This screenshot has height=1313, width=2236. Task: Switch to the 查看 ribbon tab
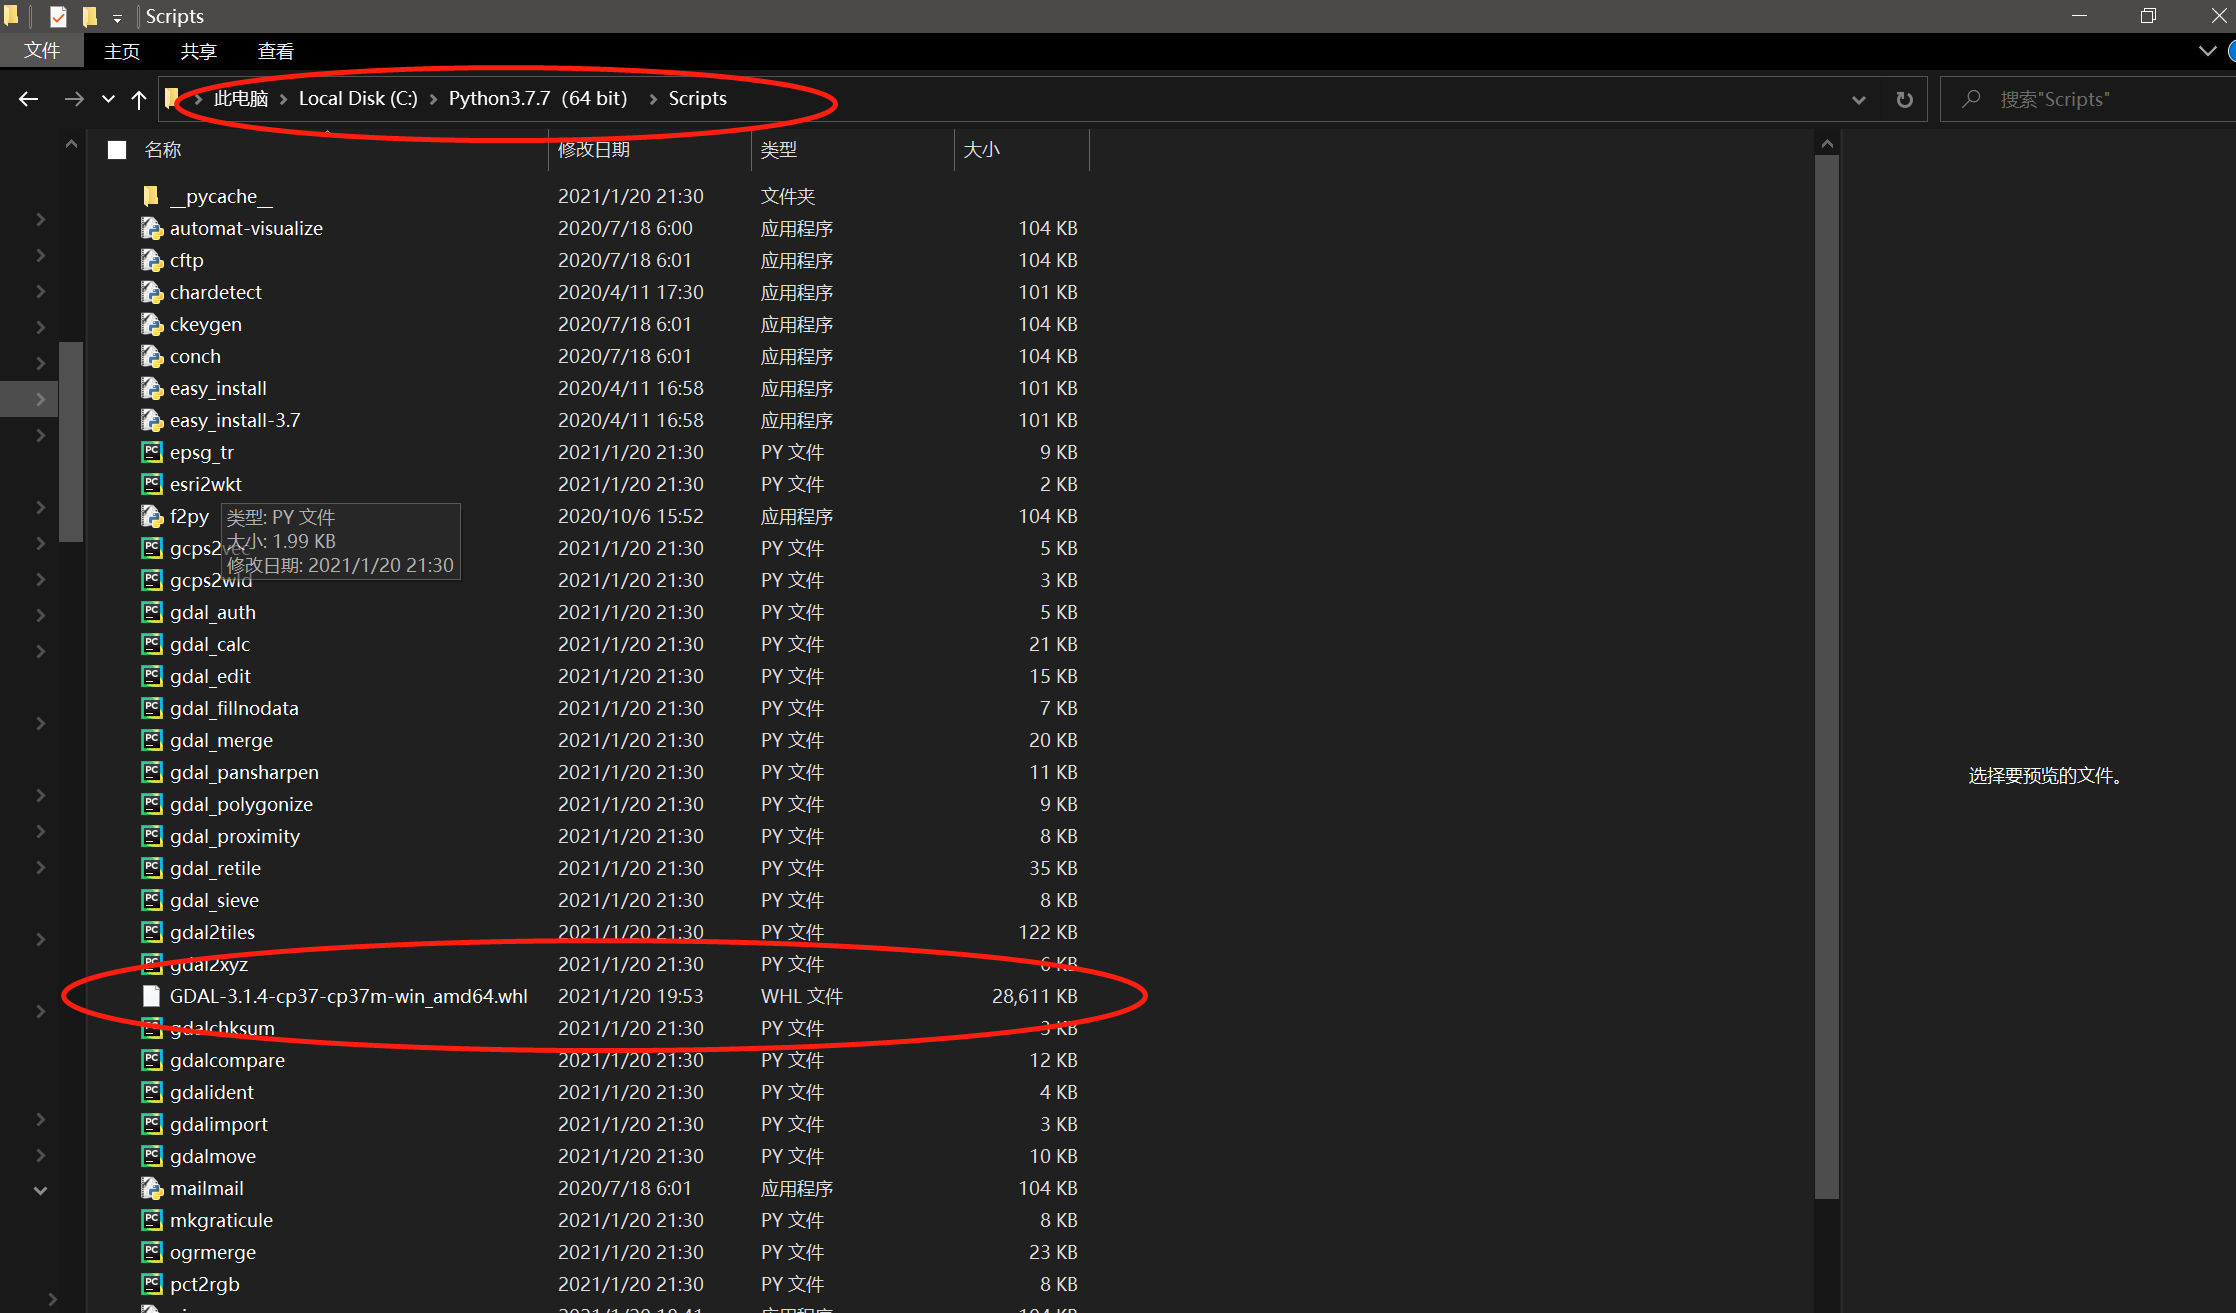point(275,51)
